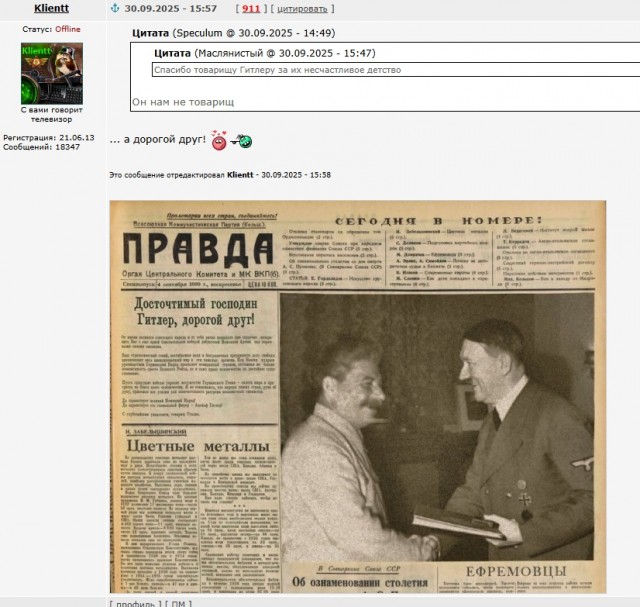Click the edited-by Klientt notice
Image resolution: width=640 pixels, height=607 pixels.
point(220,175)
